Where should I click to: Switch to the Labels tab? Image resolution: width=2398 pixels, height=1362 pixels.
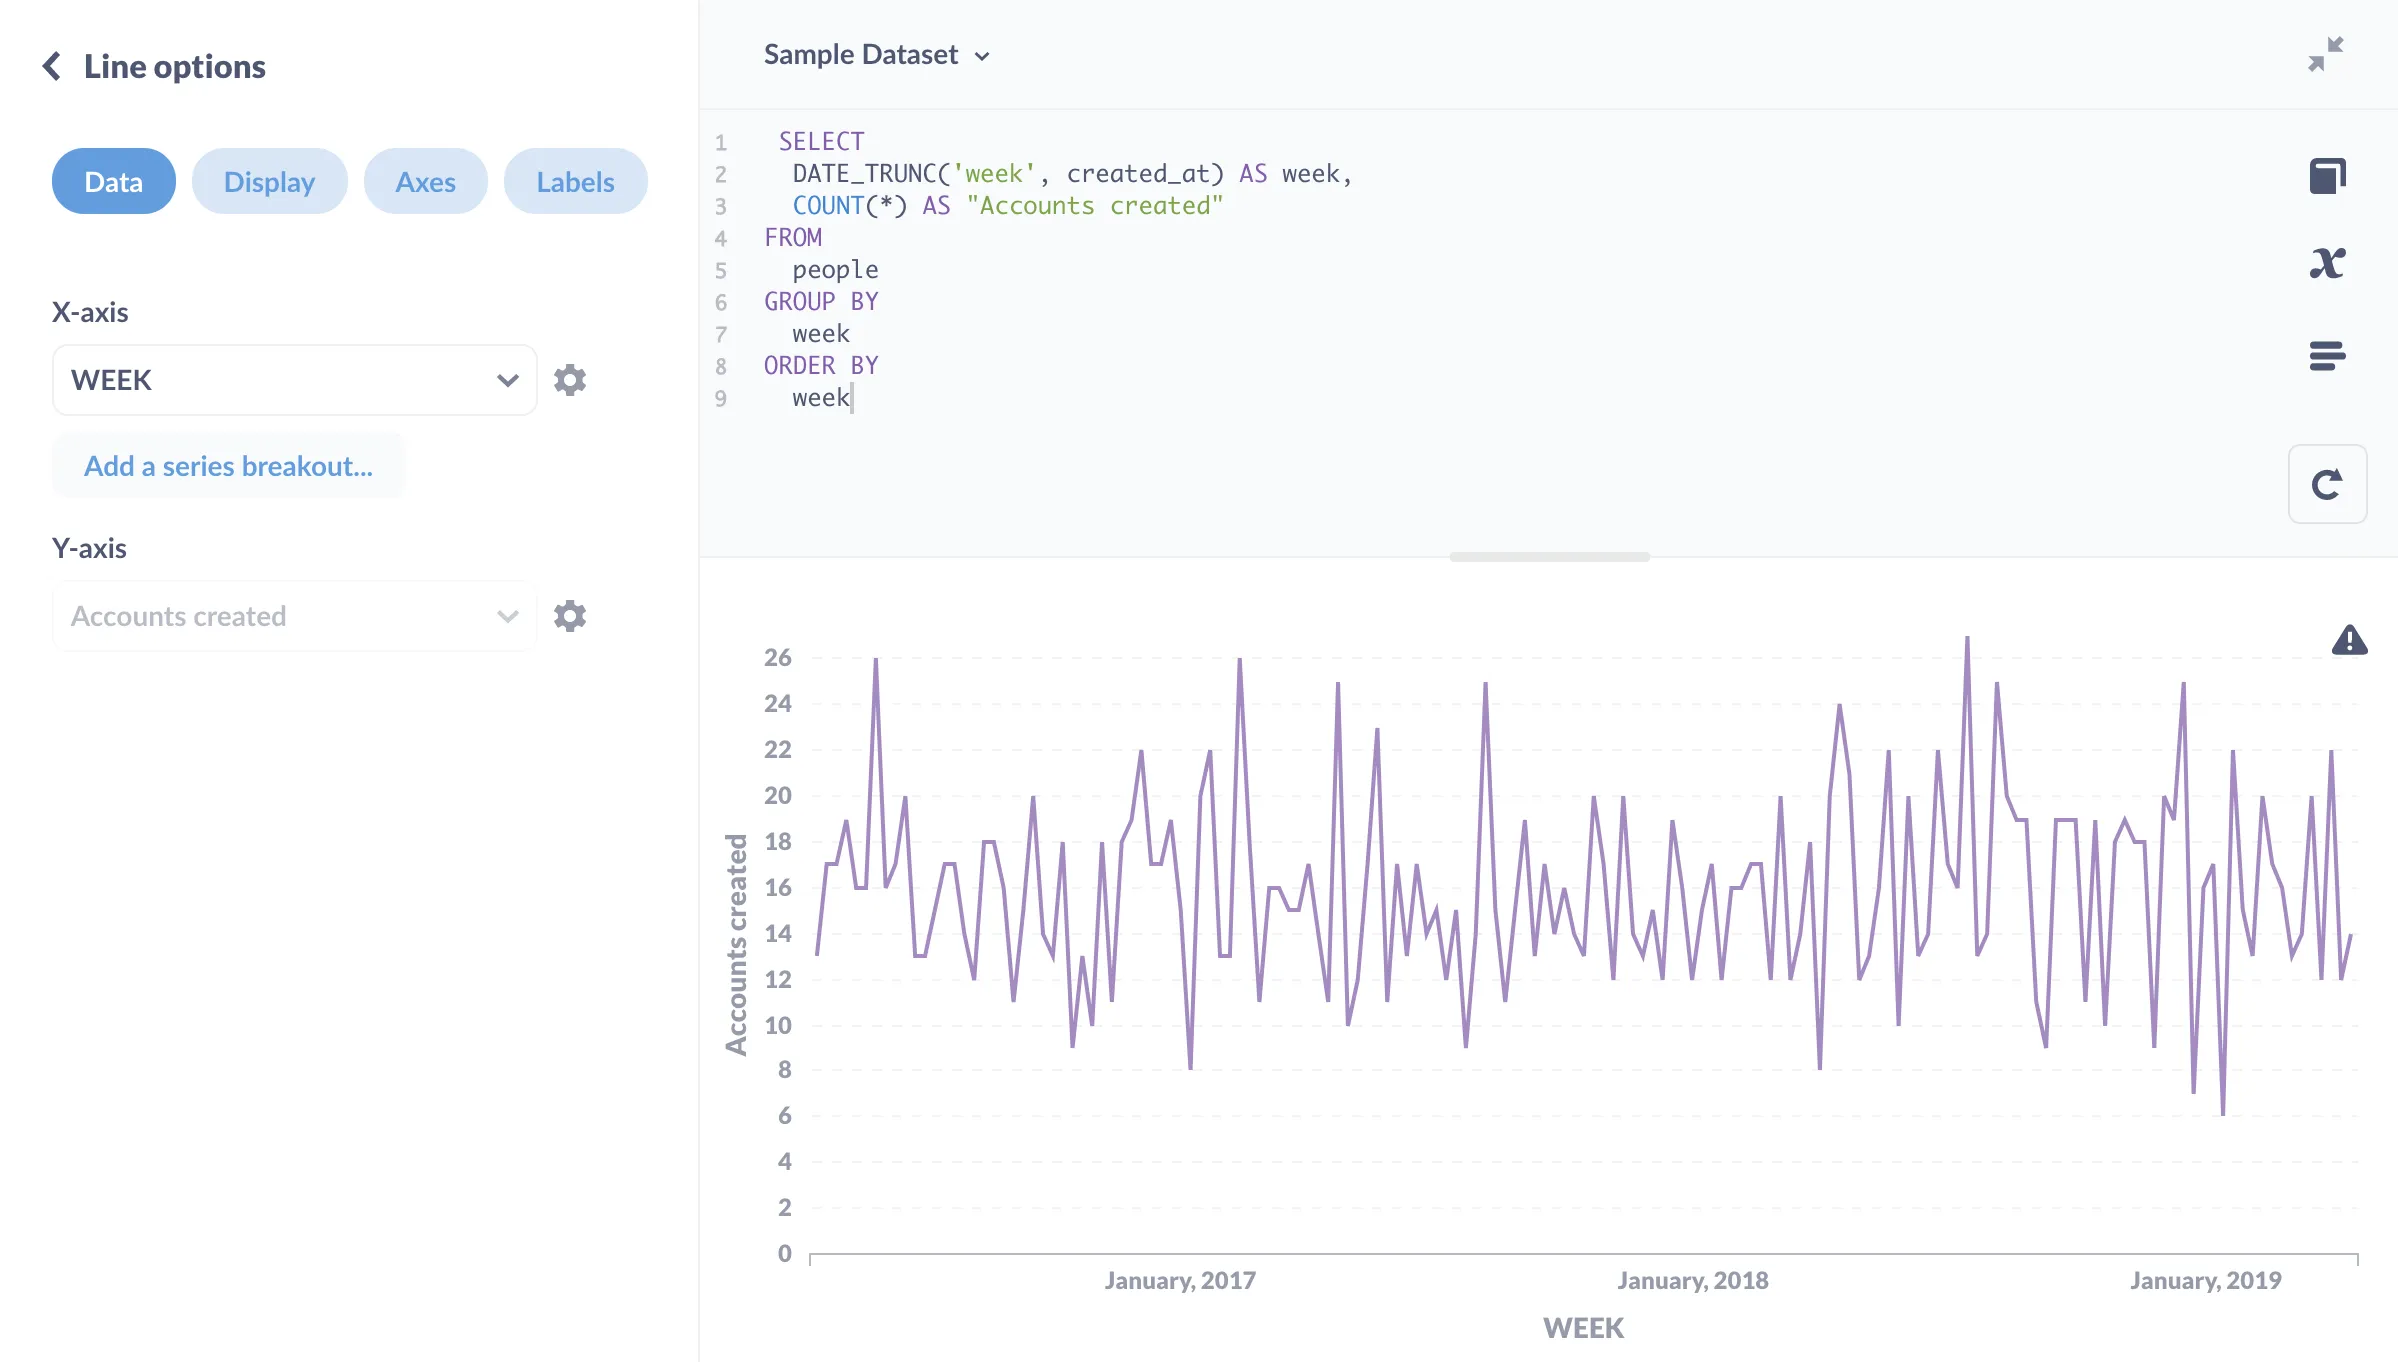[x=575, y=181]
